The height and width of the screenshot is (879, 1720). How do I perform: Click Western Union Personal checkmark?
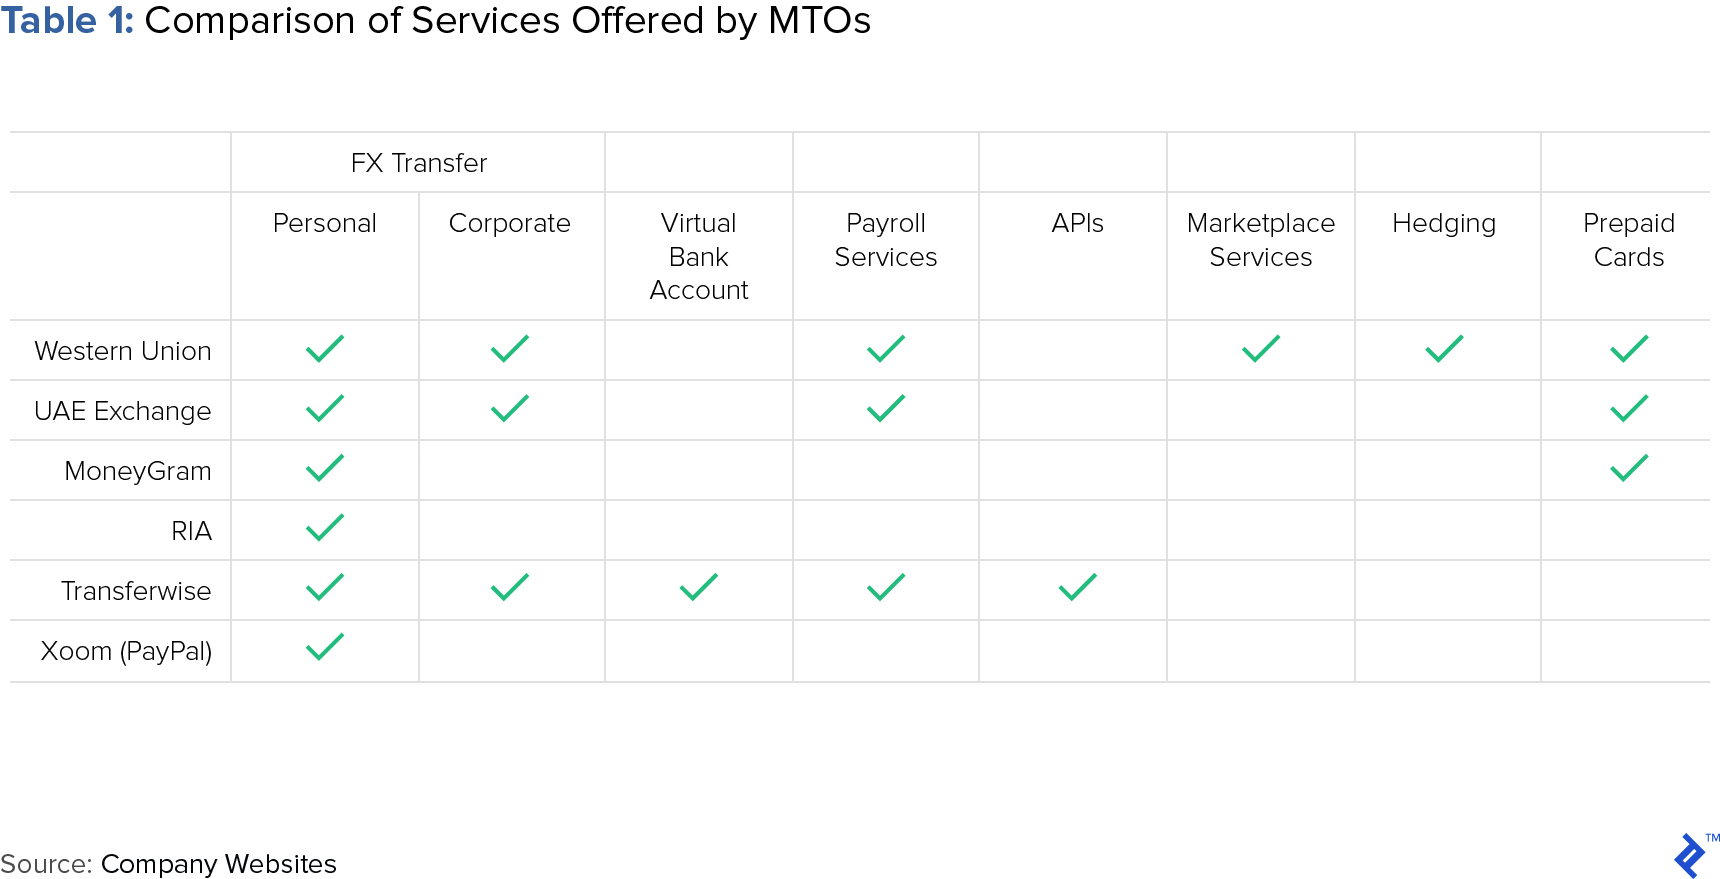pyautogui.click(x=325, y=348)
